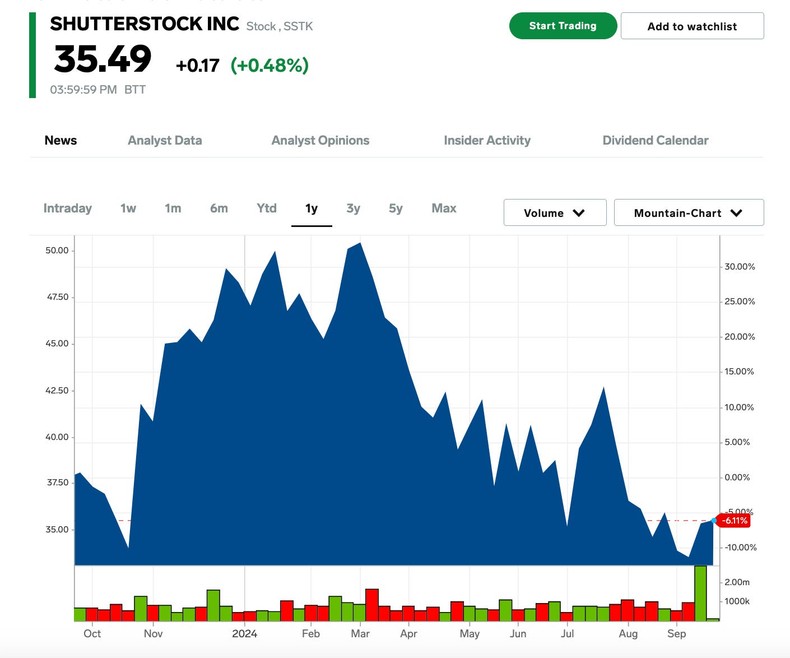Open the News tab

coord(61,140)
